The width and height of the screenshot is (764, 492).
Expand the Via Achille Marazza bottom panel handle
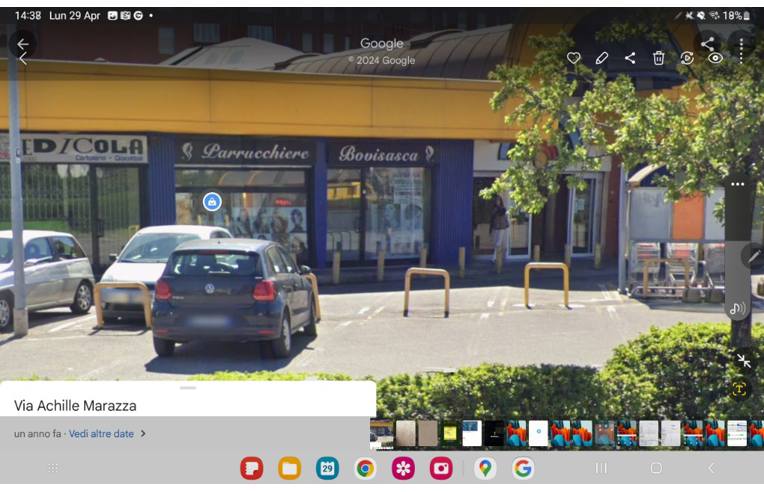(x=188, y=387)
